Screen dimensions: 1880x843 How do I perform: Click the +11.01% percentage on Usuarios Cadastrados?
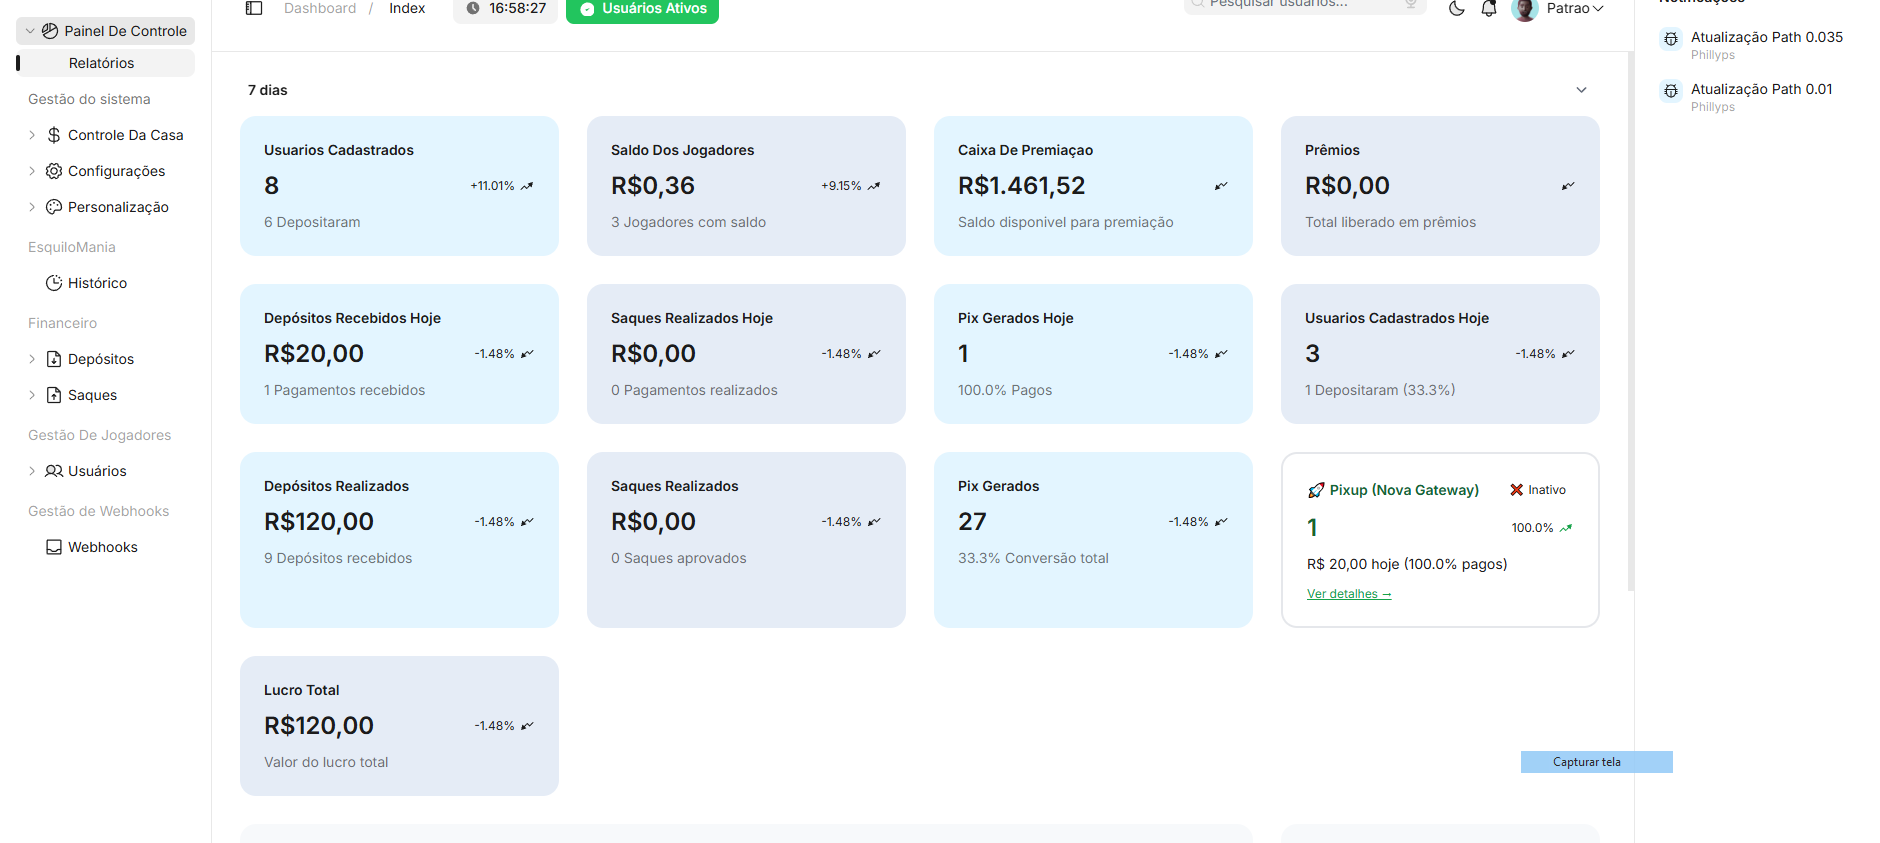pos(492,186)
